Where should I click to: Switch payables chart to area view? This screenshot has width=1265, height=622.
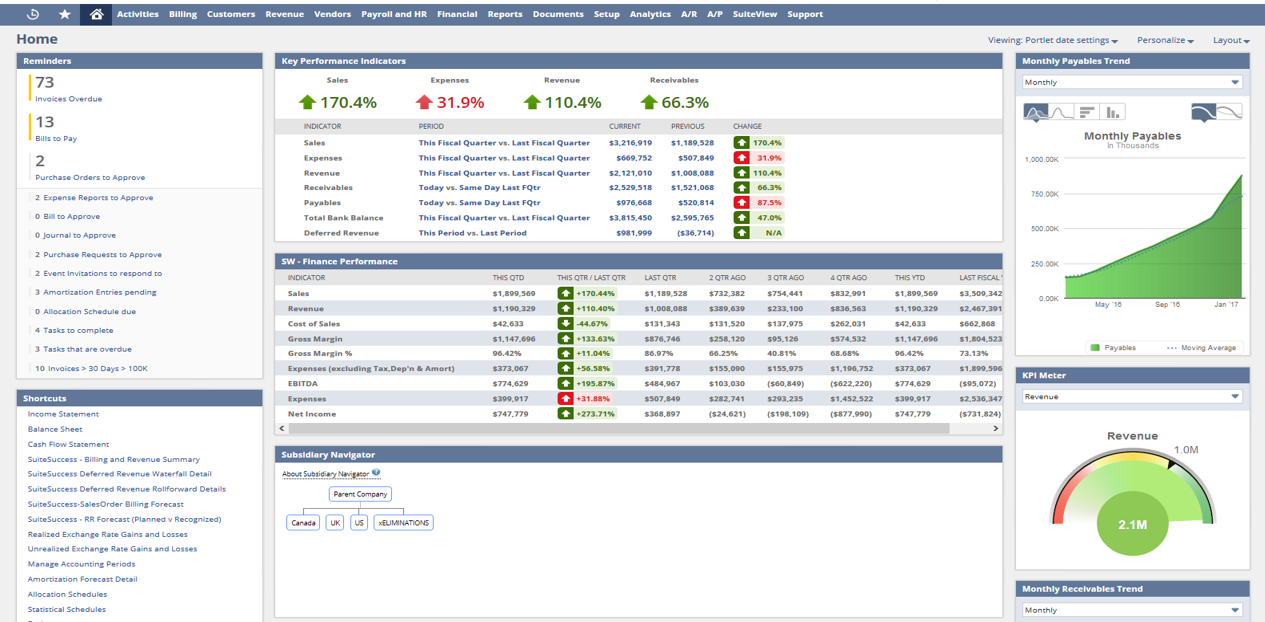[1036, 112]
